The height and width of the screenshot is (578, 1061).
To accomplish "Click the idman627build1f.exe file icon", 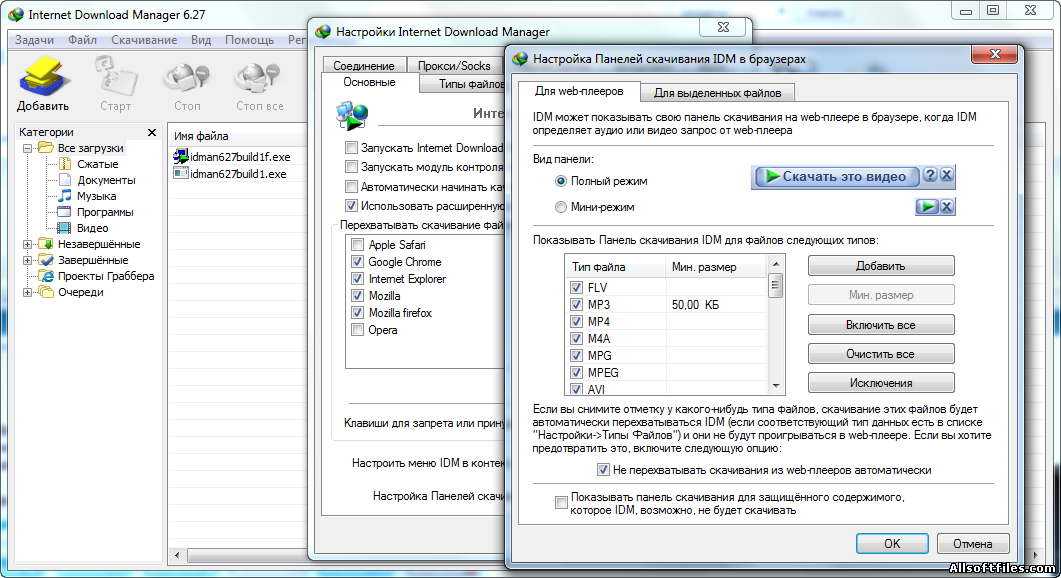I will [x=181, y=156].
